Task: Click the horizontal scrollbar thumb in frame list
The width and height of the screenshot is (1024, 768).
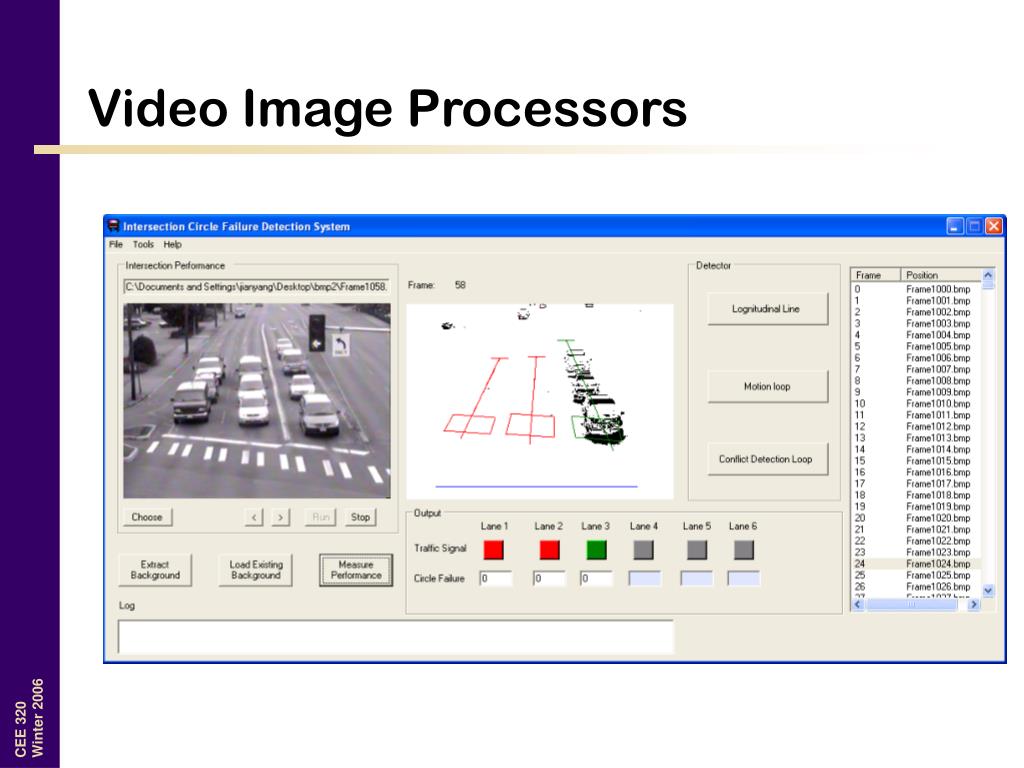Action: [x=912, y=605]
